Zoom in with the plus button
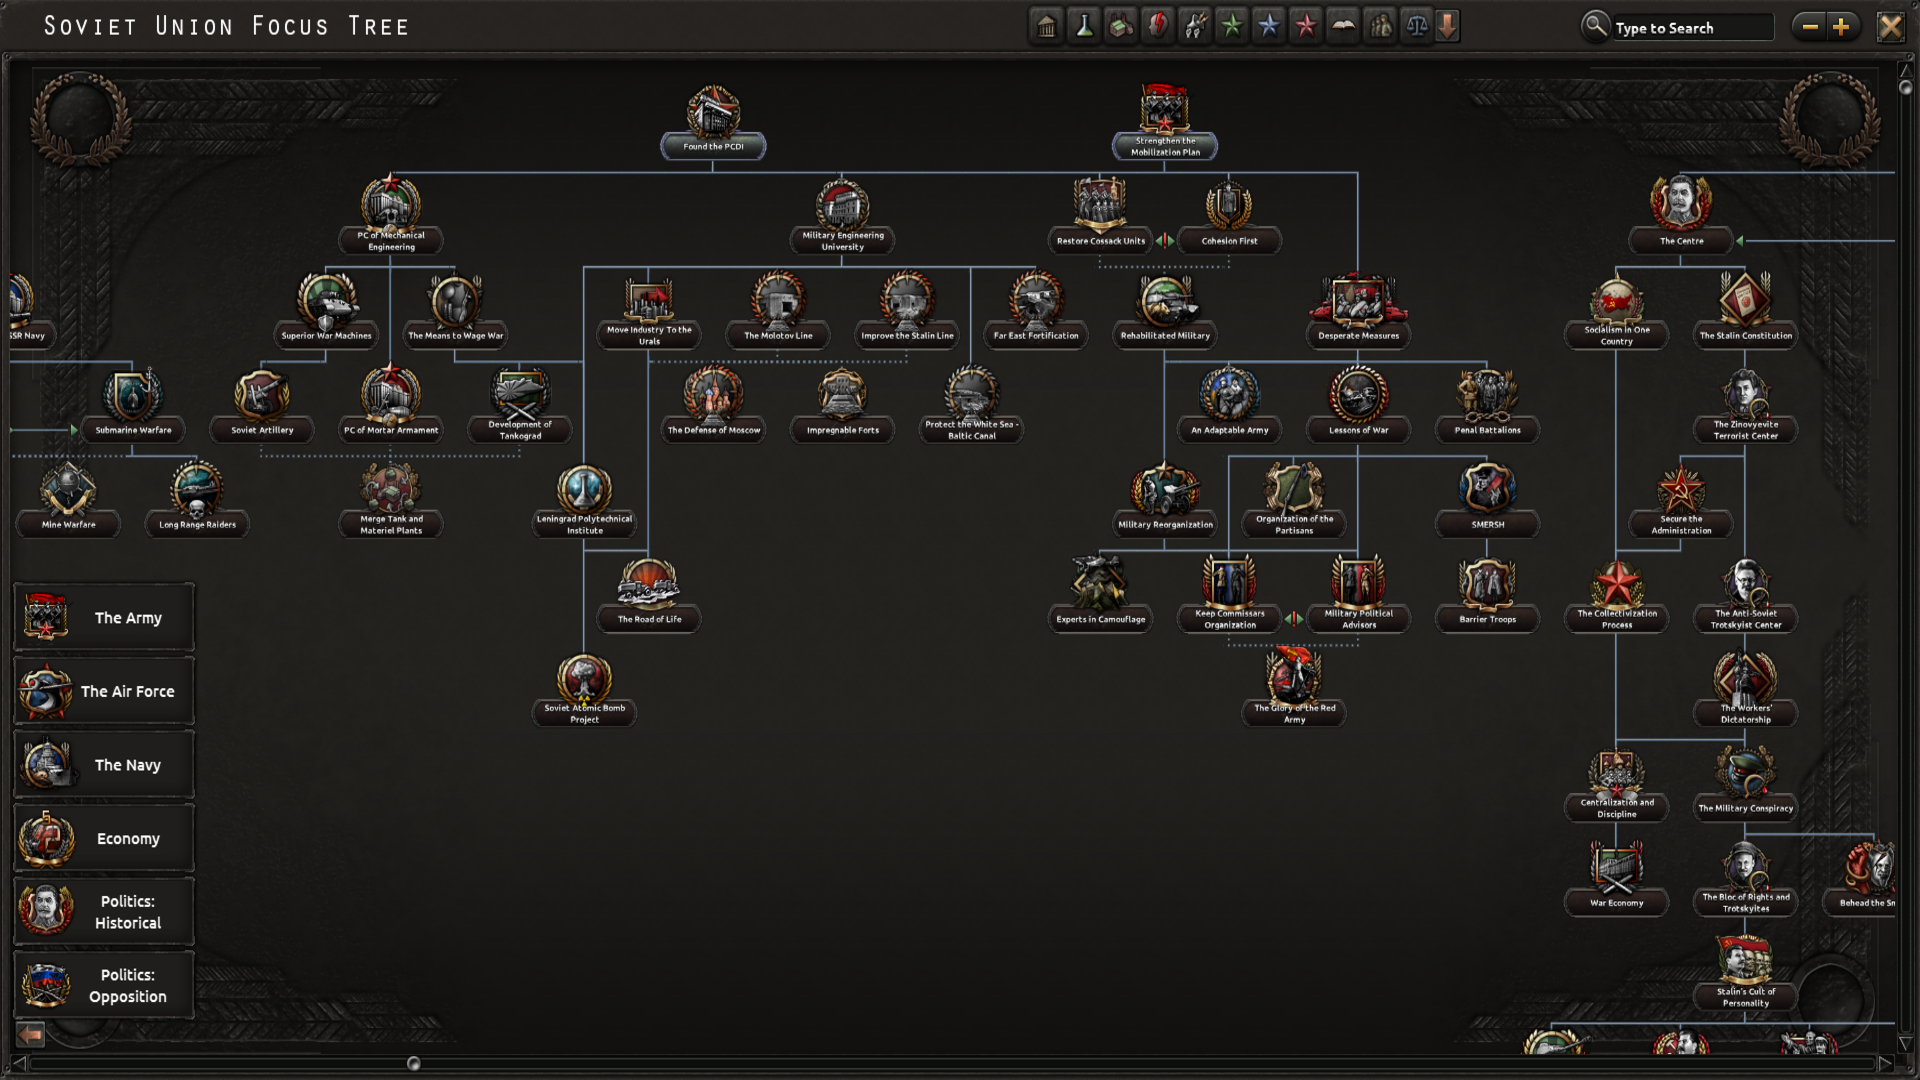The image size is (1920, 1080). click(1841, 27)
